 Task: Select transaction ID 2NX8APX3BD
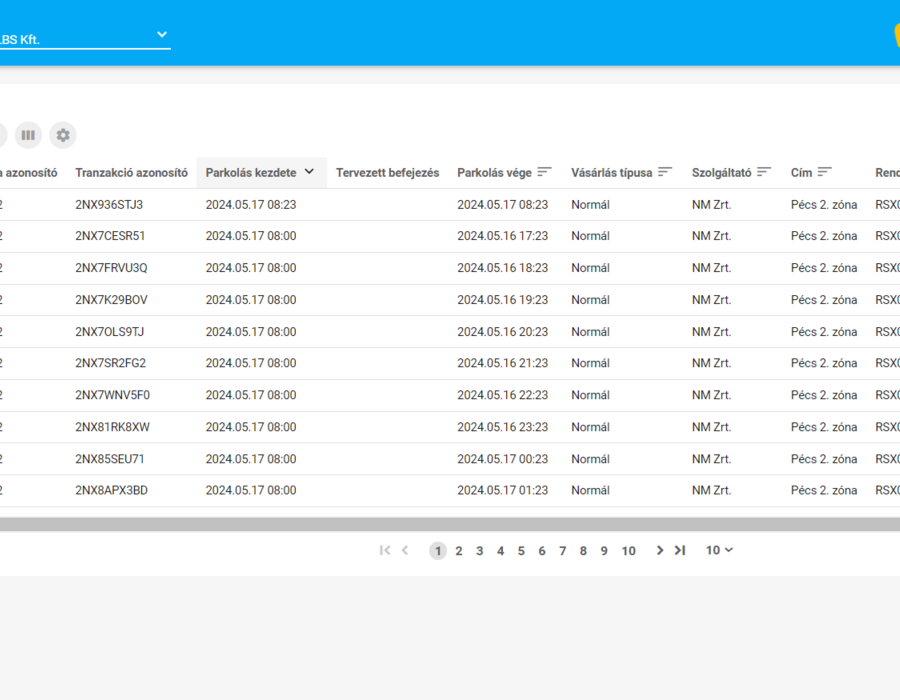111,491
